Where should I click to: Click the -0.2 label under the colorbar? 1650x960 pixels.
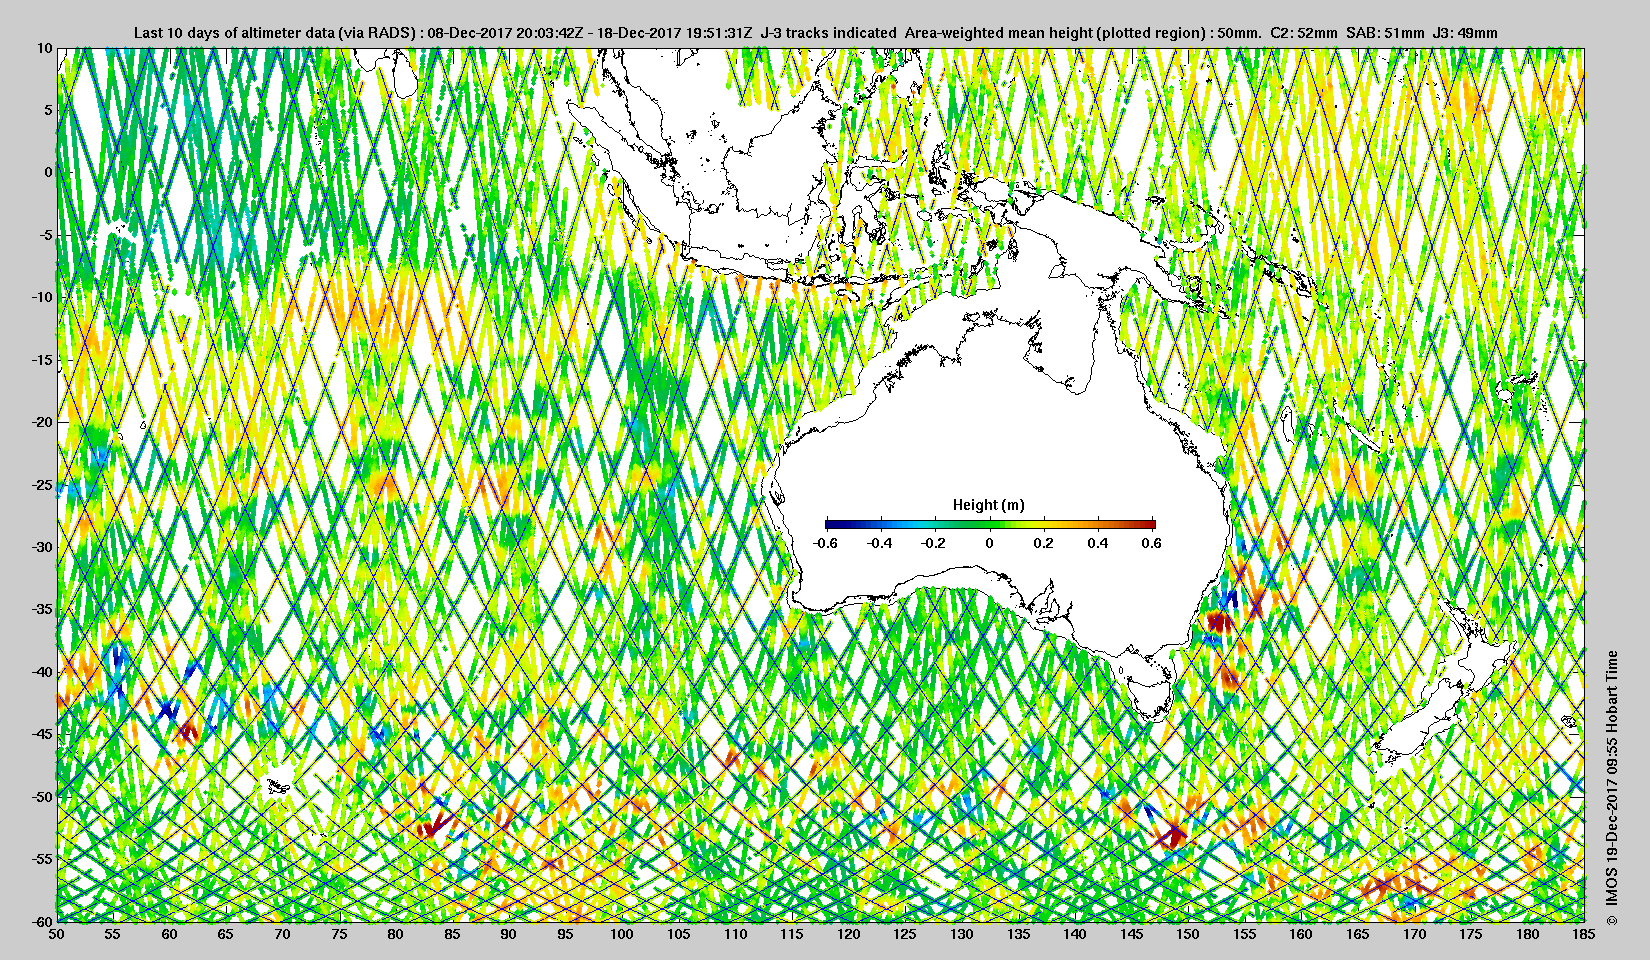coord(934,543)
